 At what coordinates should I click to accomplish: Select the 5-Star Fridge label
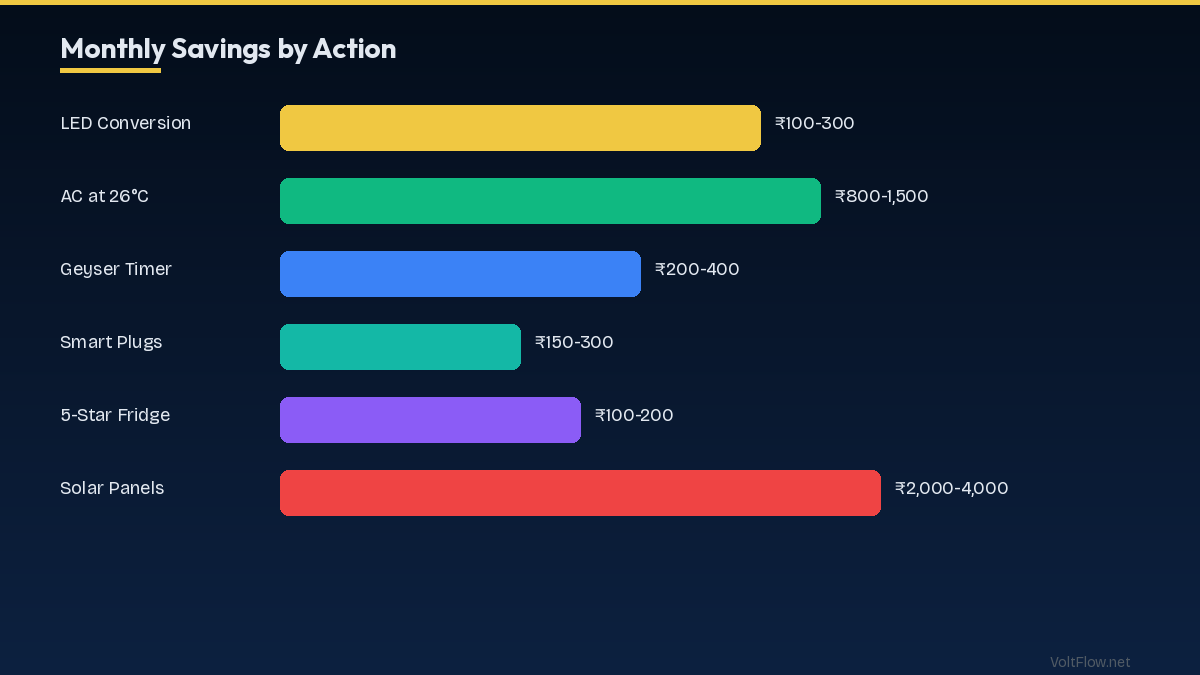[x=115, y=415]
